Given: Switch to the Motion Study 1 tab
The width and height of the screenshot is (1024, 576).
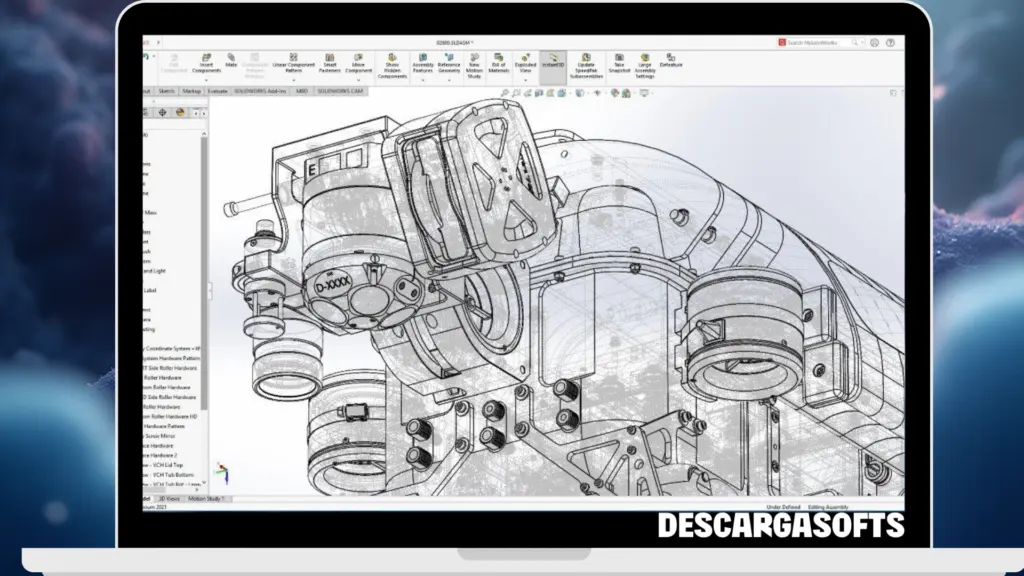Looking at the screenshot, I should point(206,498).
